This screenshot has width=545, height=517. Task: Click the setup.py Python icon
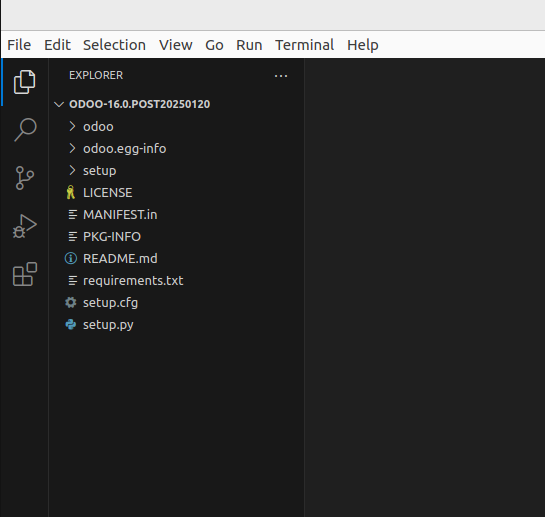71,324
